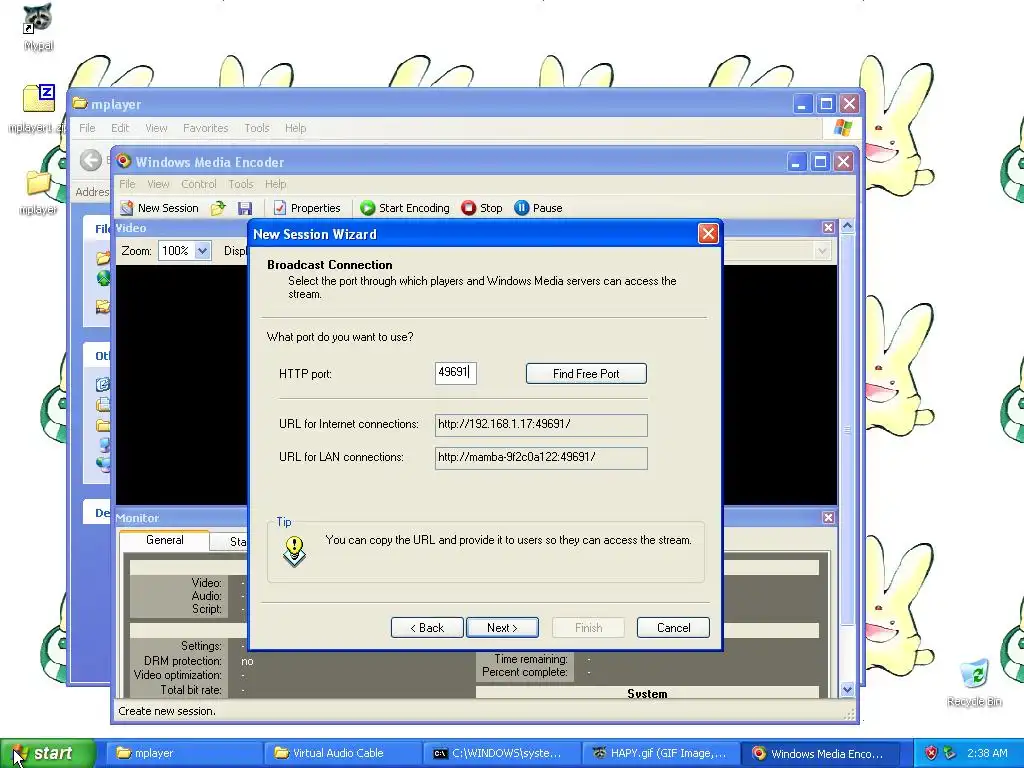The height and width of the screenshot is (768, 1024).
Task: Switch to C:\WINDOWS\system command prompt taskbar button
Action: point(502,753)
